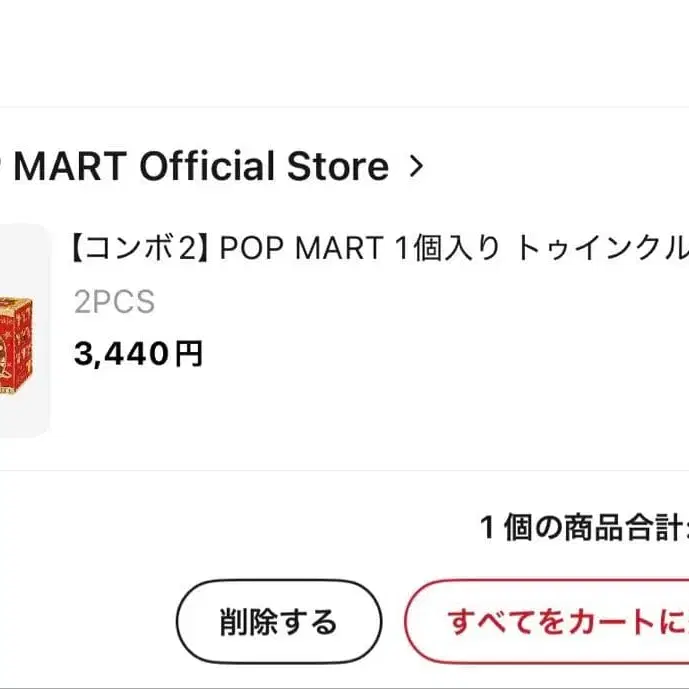Select the 2PCS variant label
Image resolution: width=689 pixels, height=689 pixels.
click(114, 302)
